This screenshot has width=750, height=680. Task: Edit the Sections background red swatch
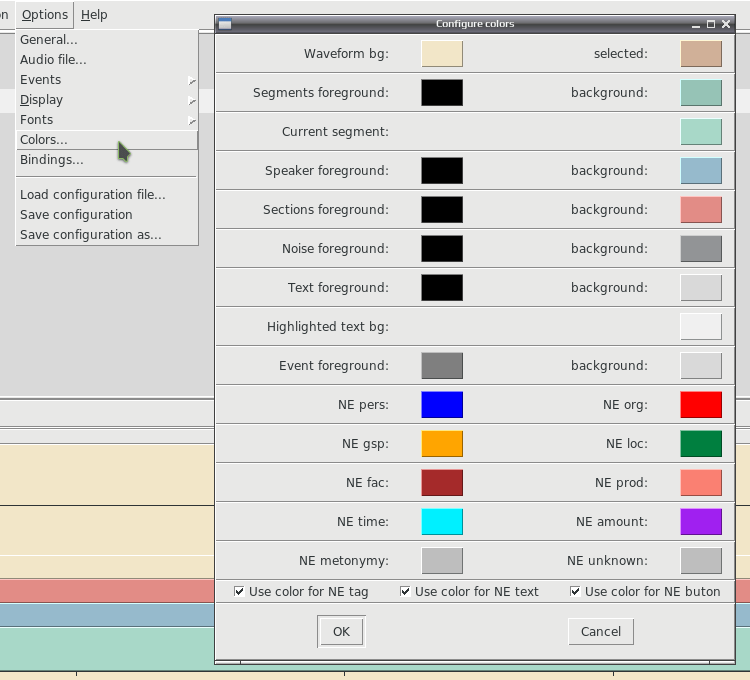[x=701, y=209]
